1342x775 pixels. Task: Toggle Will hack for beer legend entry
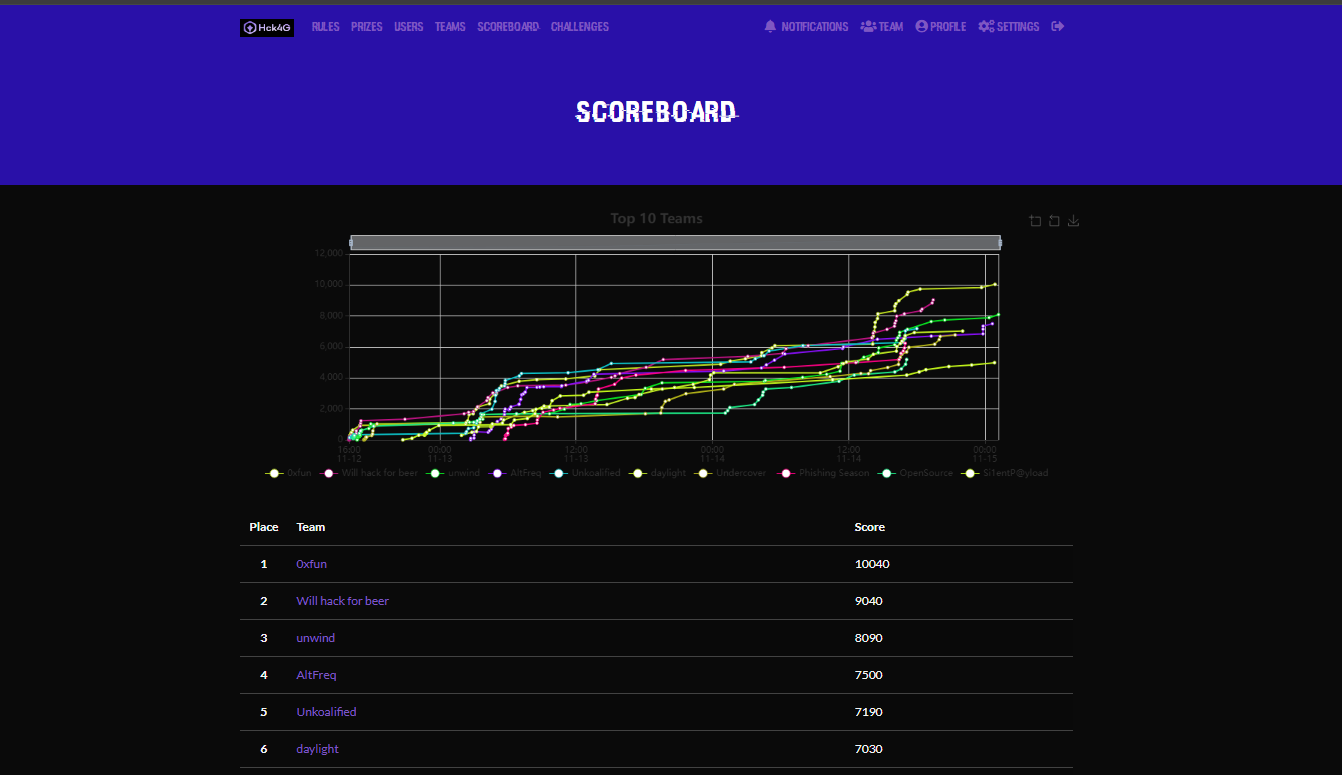(x=369, y=473)
